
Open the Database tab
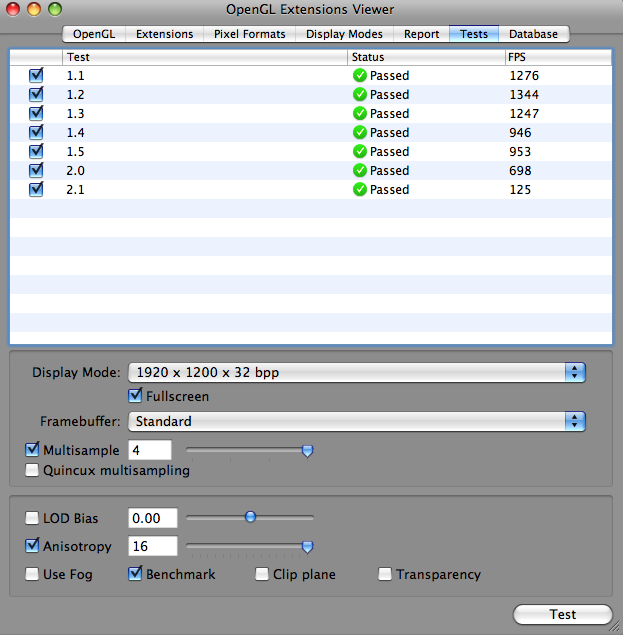pyautogui.click(x=533, y=34)
